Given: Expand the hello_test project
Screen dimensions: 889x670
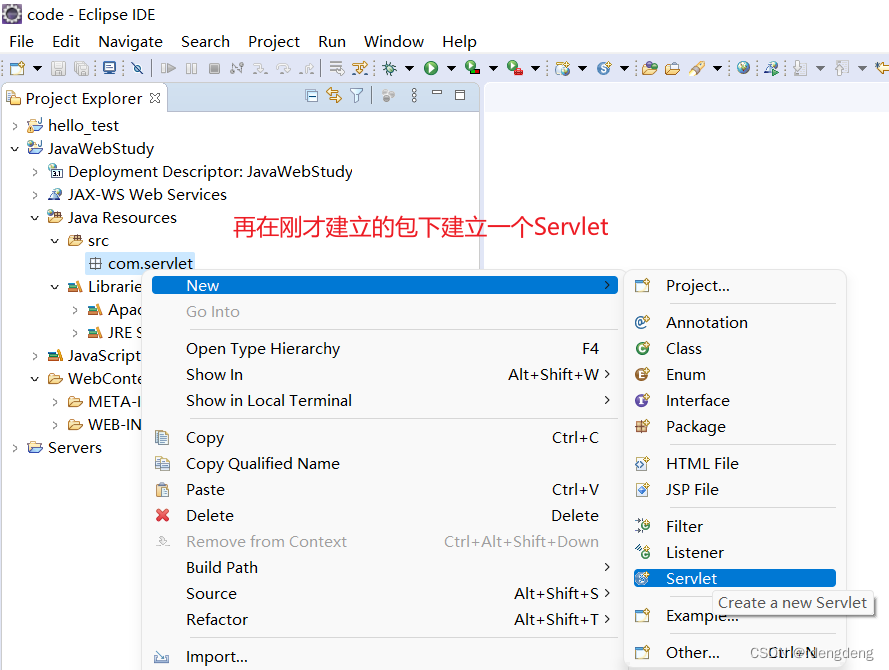Looking at the screenshot, I should pyautogui.click(x=15, y=126).
